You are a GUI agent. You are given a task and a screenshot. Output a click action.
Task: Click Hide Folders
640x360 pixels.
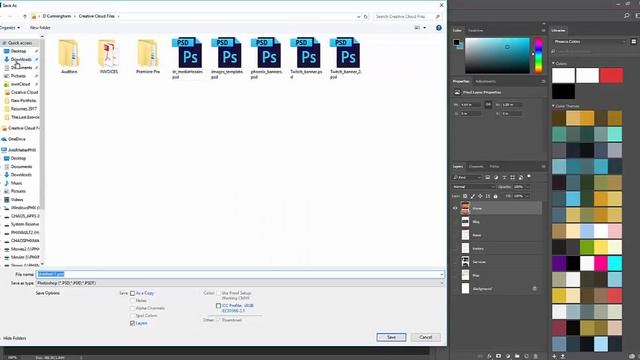(15, 338)
